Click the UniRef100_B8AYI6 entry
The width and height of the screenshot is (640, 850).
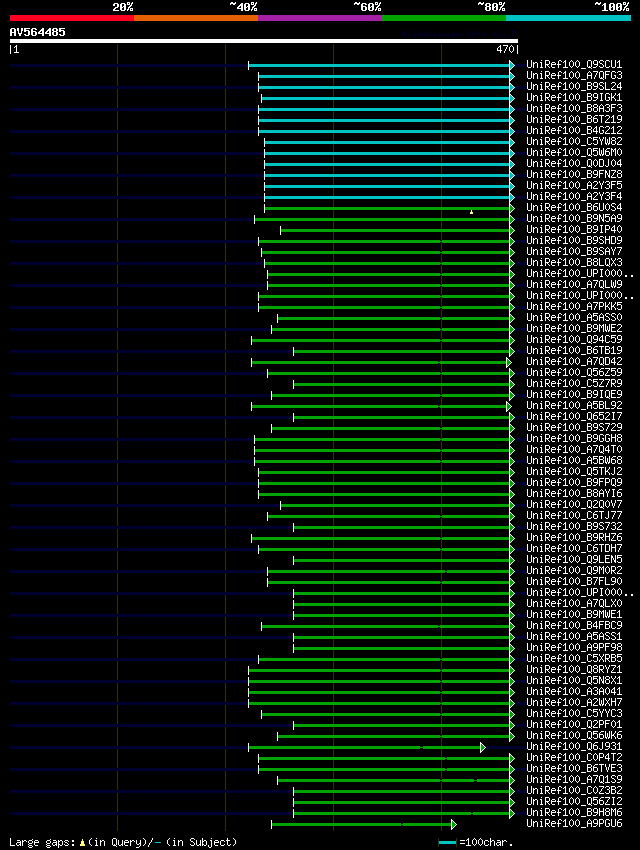pos(574,493)
